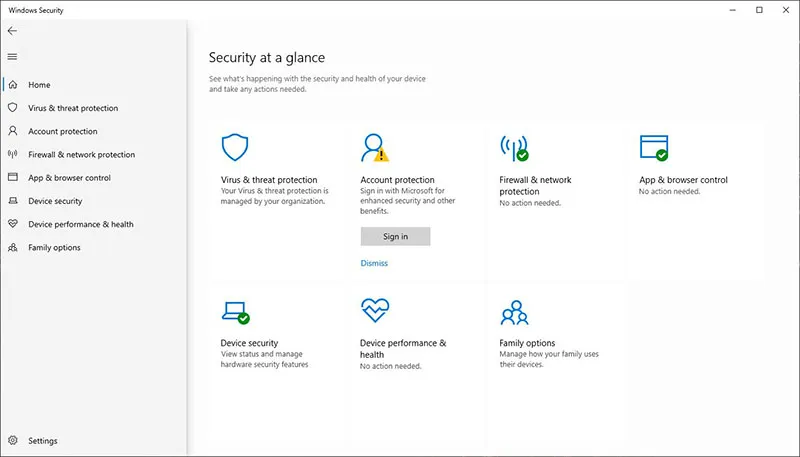800x457 pixels.
Task: Open the Firewall & network protection tile title
Action: point(535,186)
